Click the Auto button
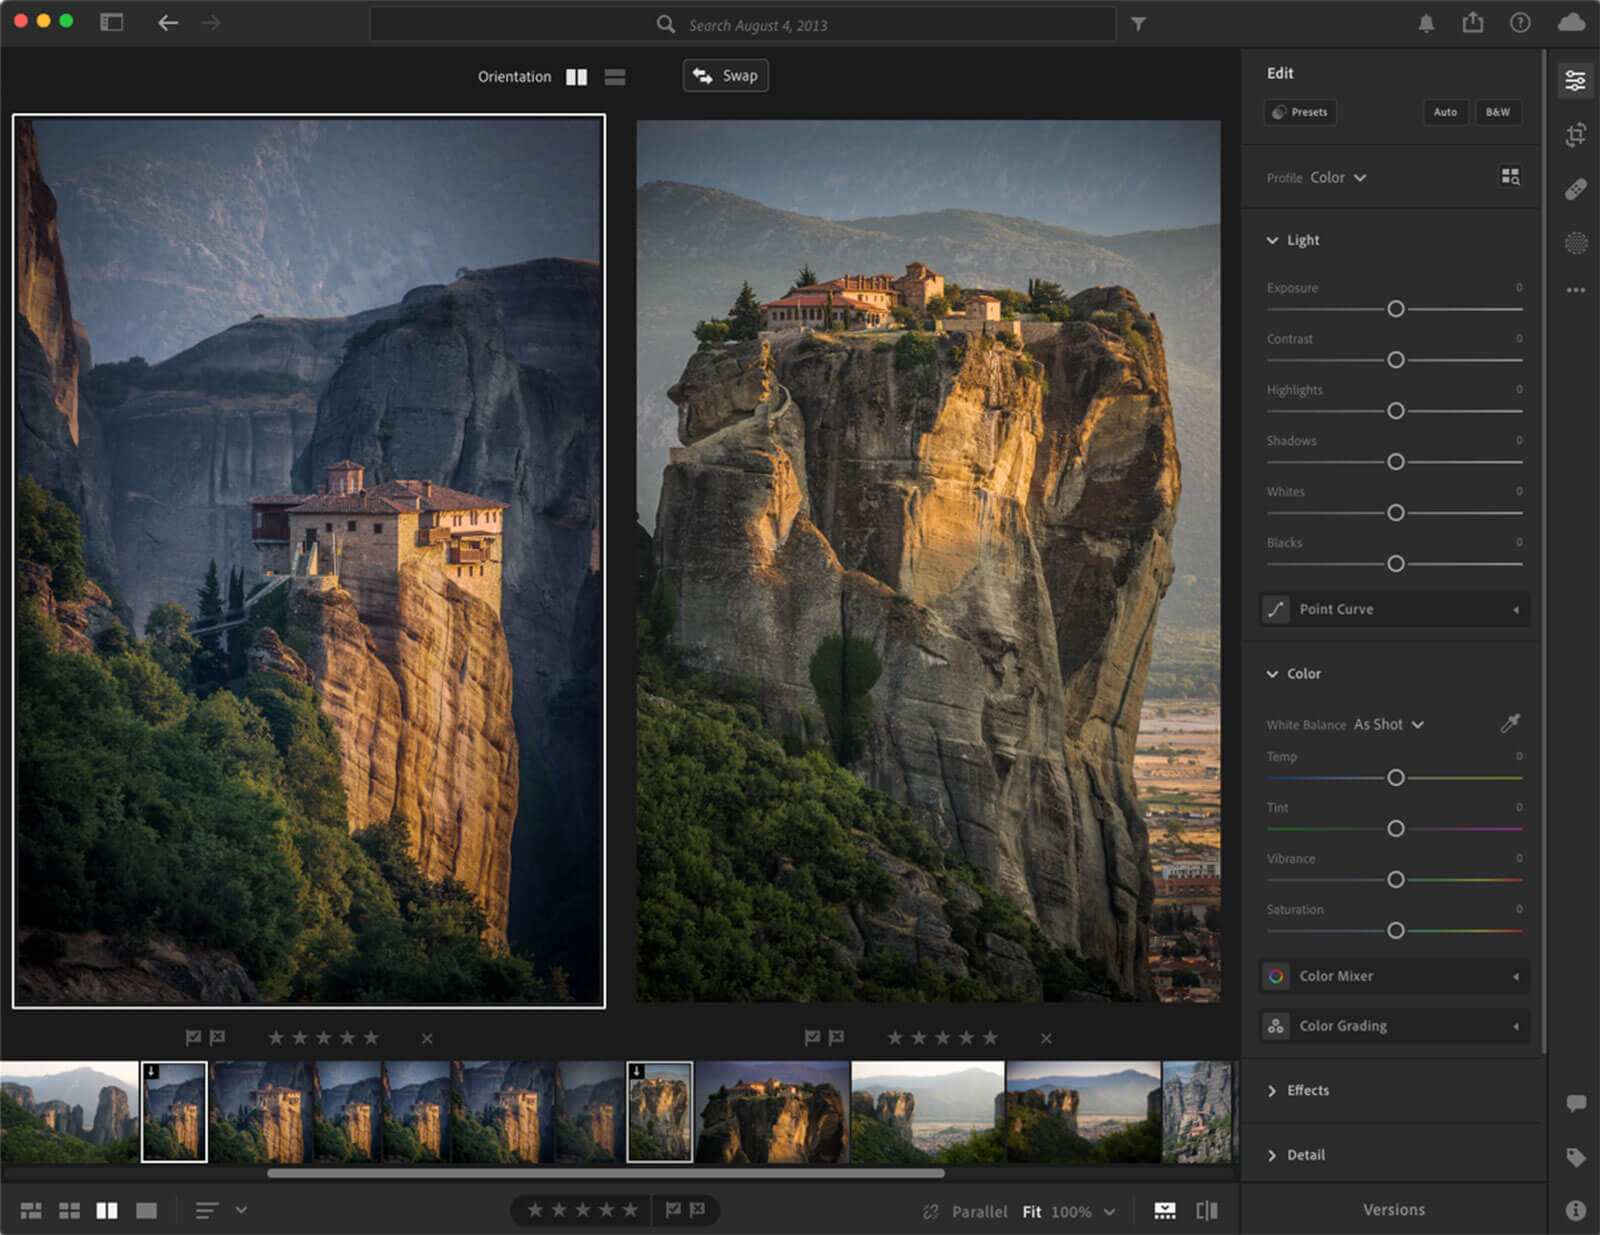Viewport: 1600px width, 1235px height. point(1445,112)
